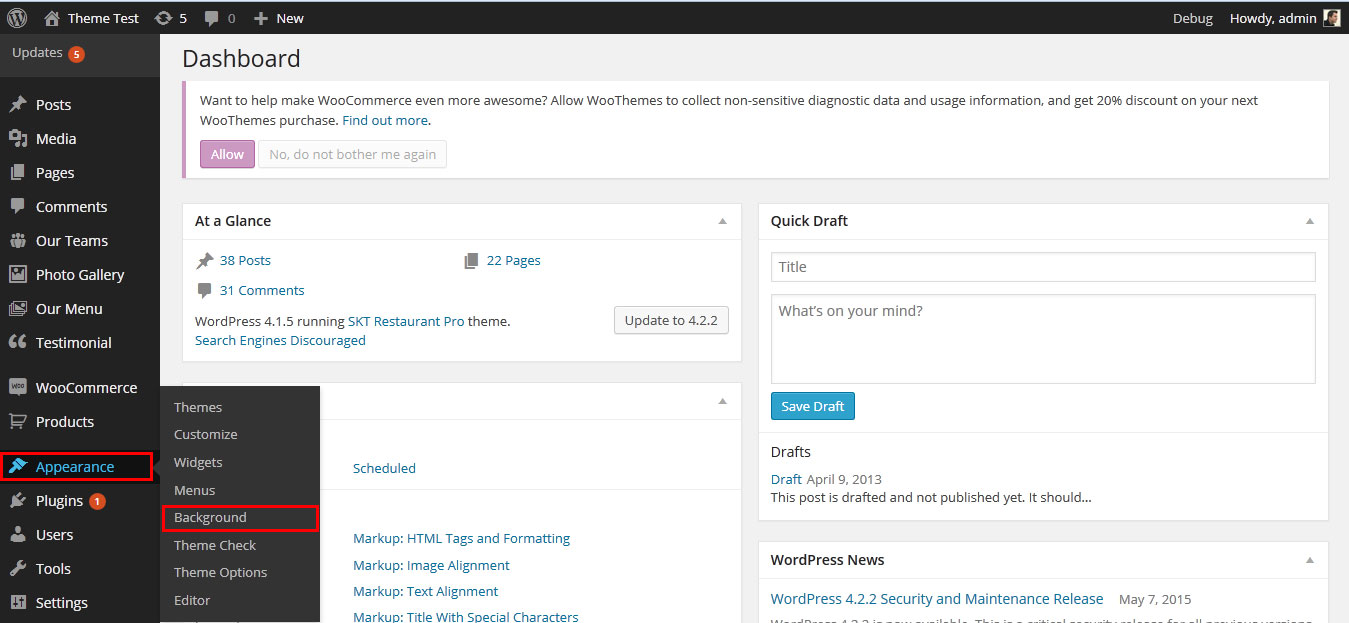Collapse the At a Glance widget
Screen dimensions: 1349x623
pos(722,221)
